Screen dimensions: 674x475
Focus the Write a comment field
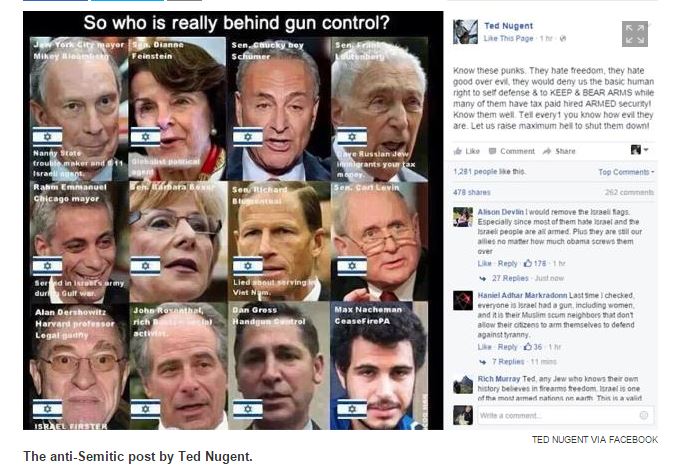click(566, 415)
